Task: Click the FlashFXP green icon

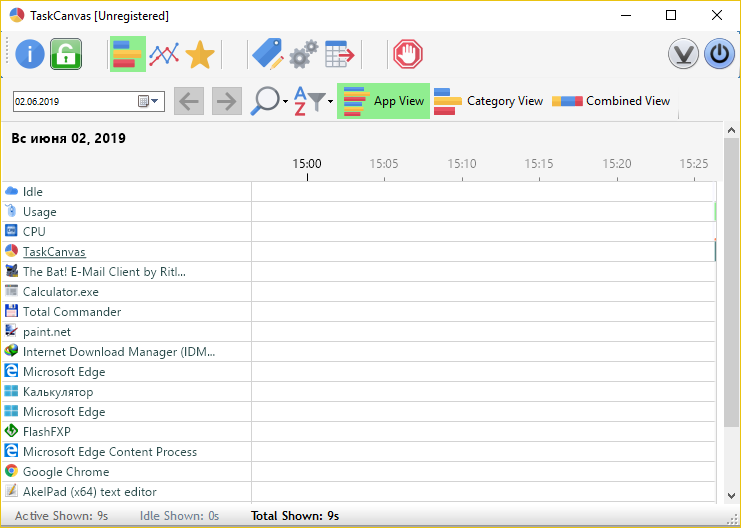Action: [x=11, y=431]
